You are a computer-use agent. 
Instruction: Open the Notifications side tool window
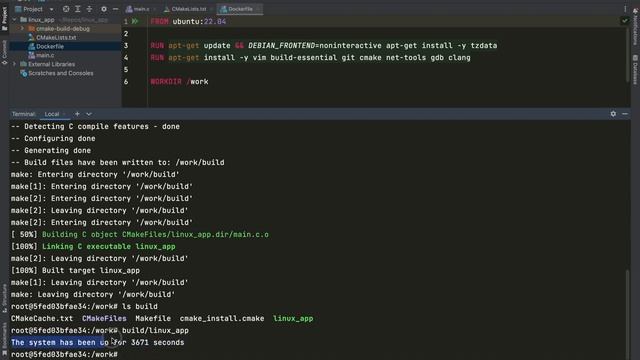coord(635,28)
